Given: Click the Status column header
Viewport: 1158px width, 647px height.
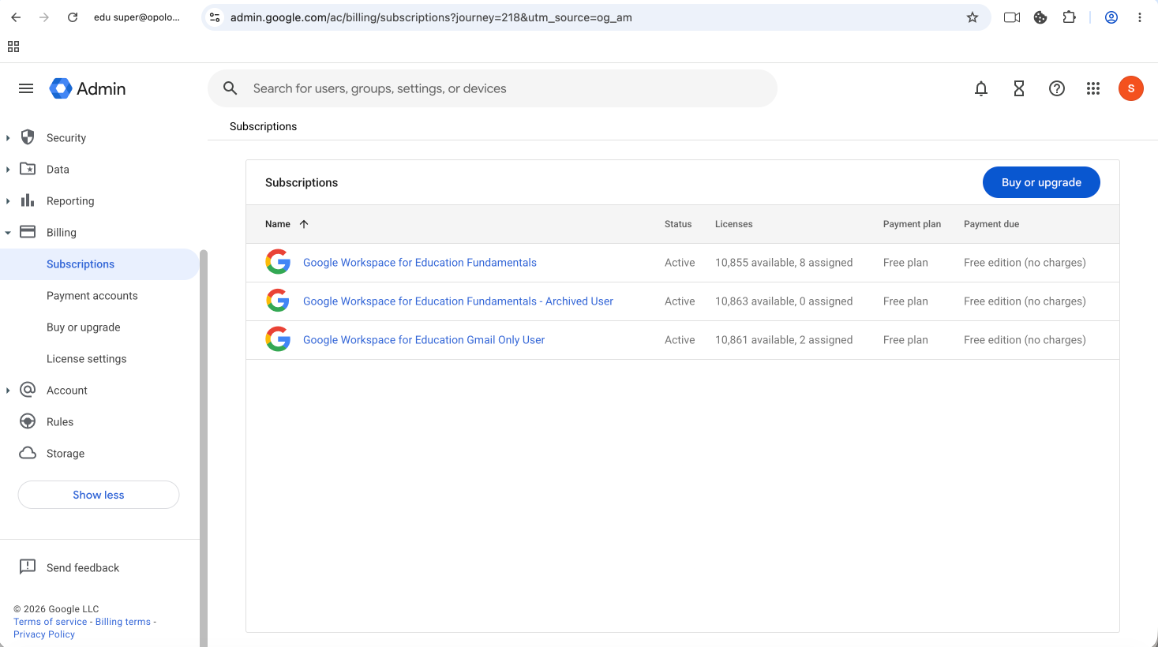Looking at the screenshot, I should pos(677,224).
